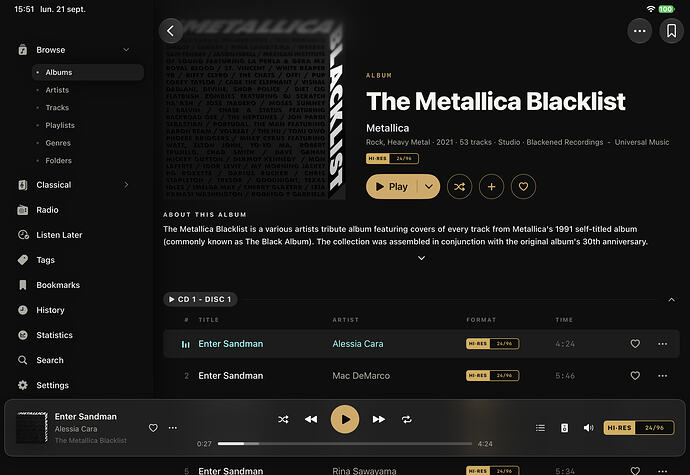
Task: Favorite Alessia Cara's Enter Sandman track
Action: [x=635, y=344]
